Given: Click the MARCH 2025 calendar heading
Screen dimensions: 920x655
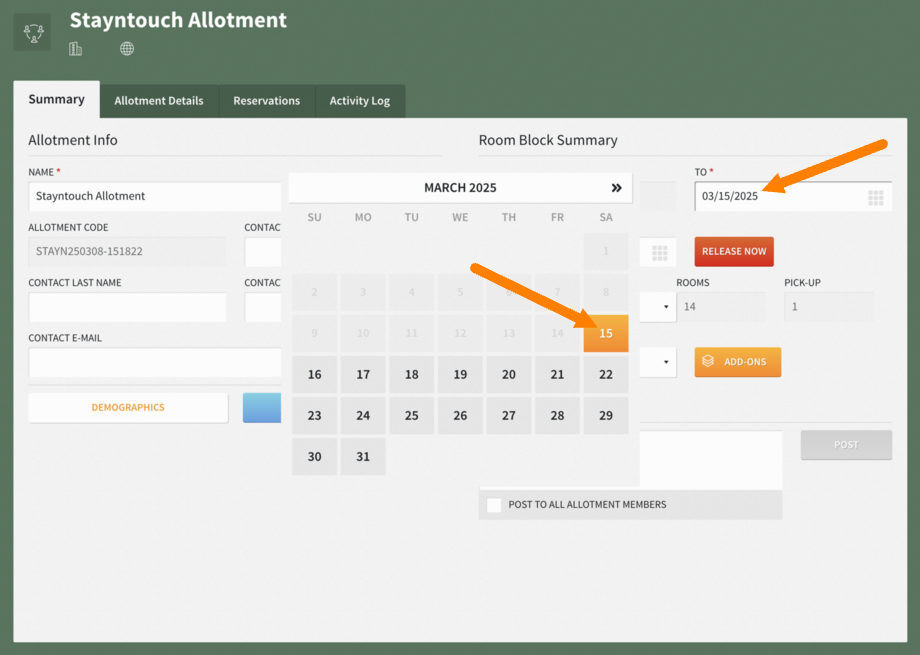Looking at the screenshot, I should click(x=460, y=188).
